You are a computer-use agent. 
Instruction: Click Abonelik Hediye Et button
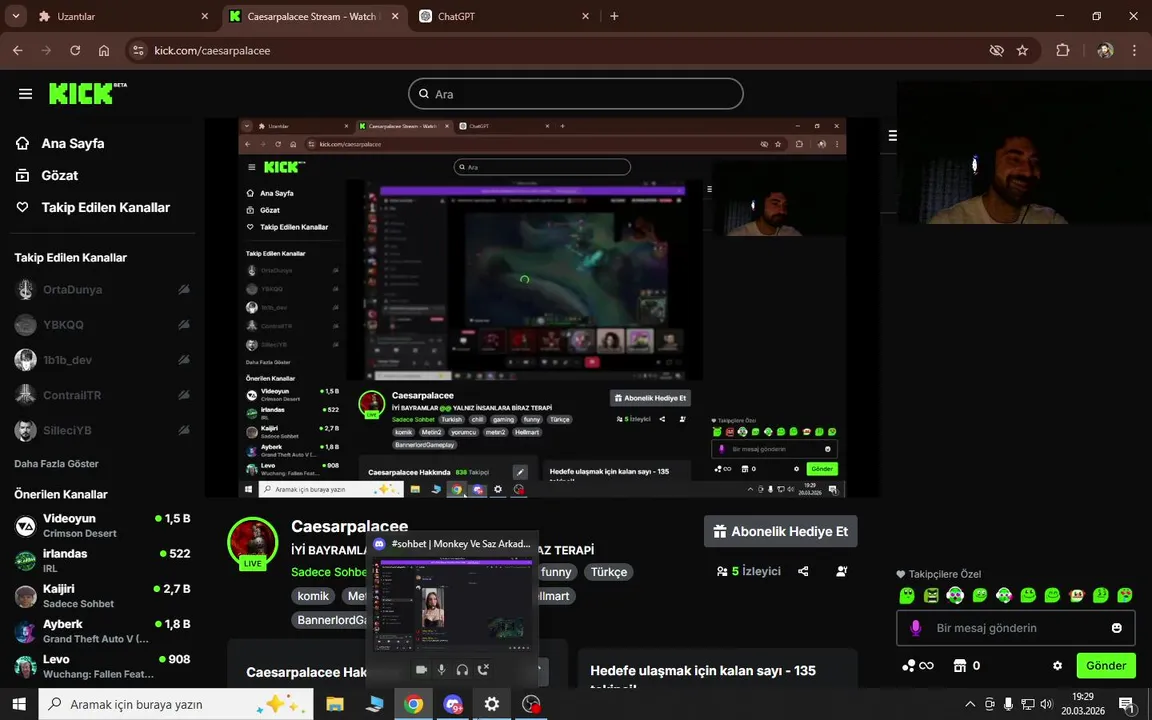(x=780, y=531)
